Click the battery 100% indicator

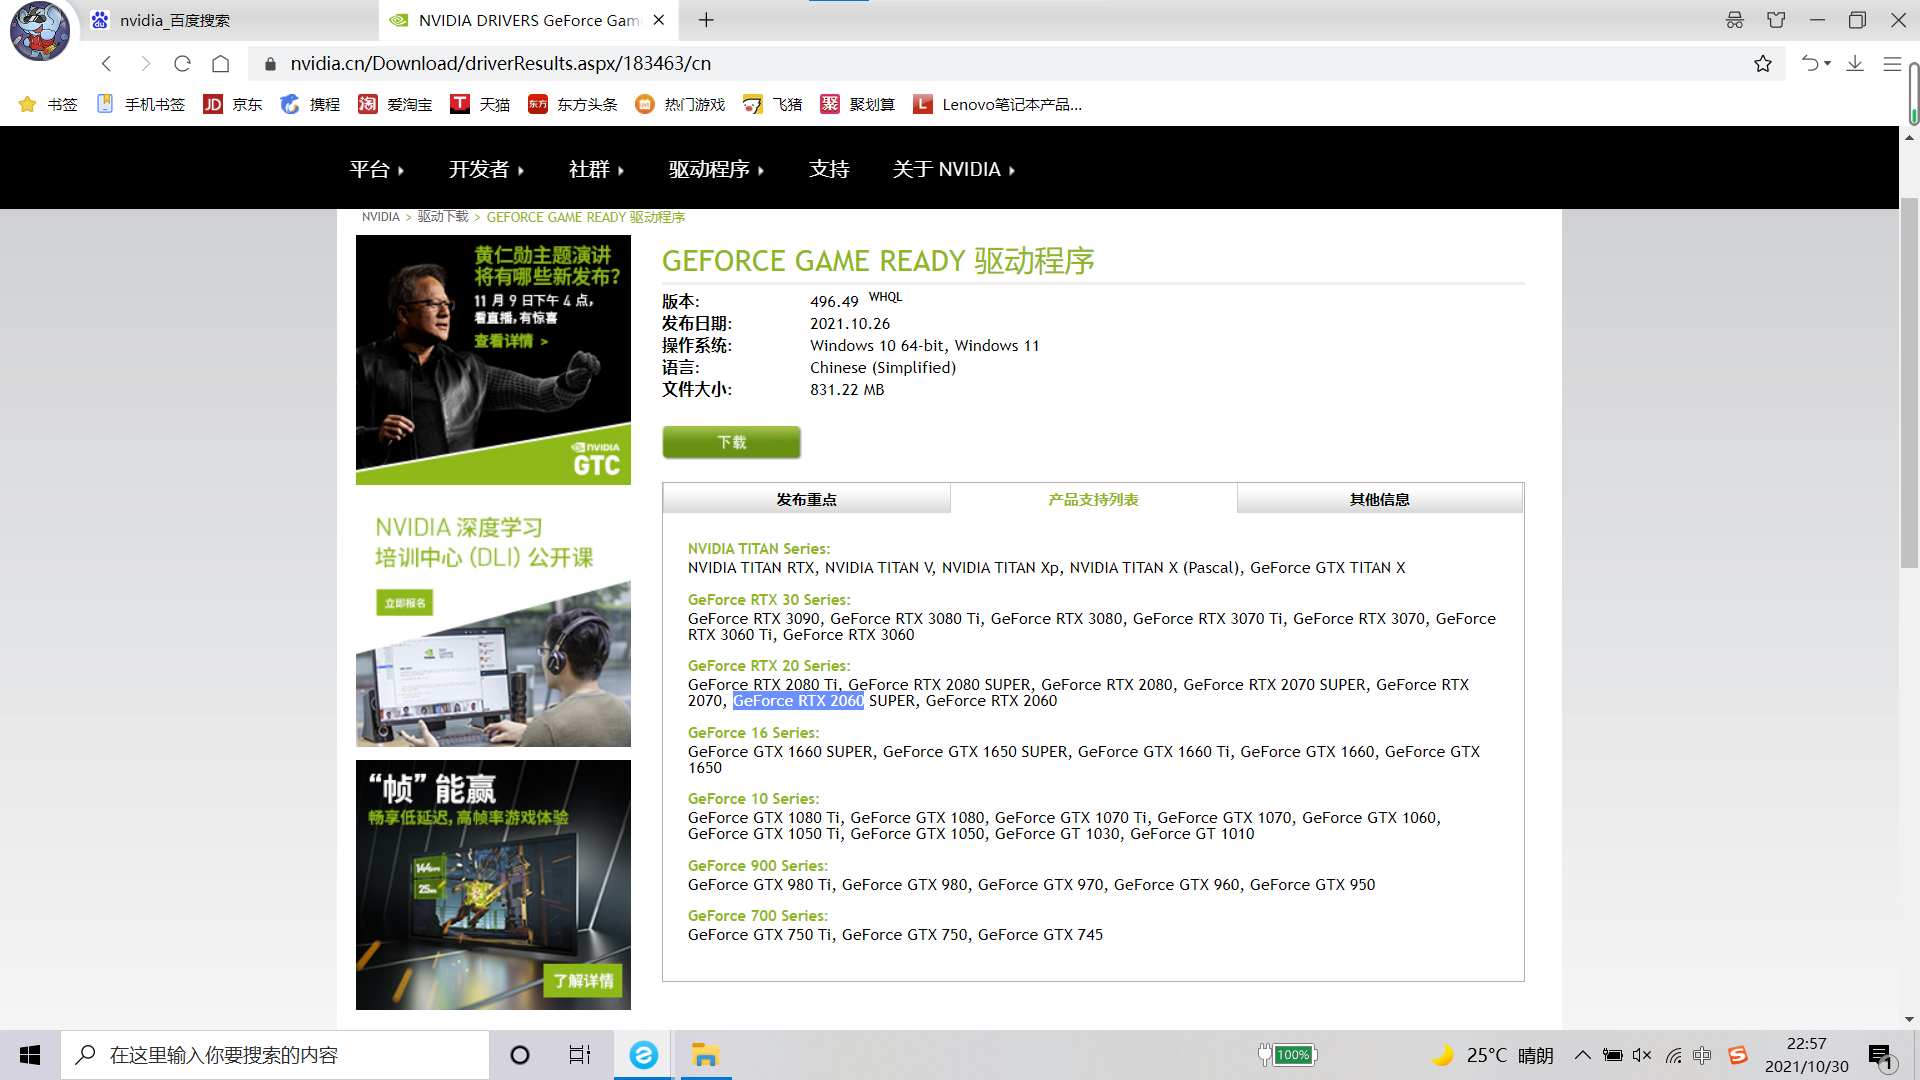1288,1055
